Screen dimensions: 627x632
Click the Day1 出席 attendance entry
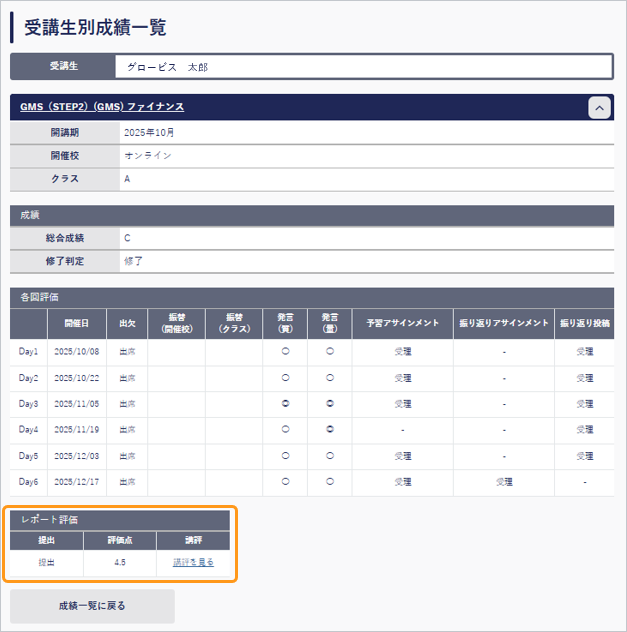coord(127,352)
